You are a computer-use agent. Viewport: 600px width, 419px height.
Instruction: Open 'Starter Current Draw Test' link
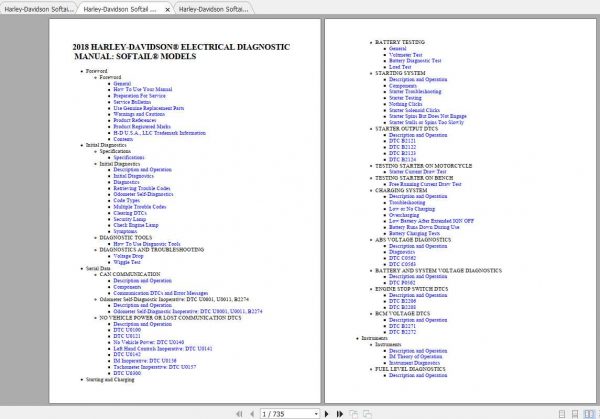pyautogui.click(x=418, y=172)
